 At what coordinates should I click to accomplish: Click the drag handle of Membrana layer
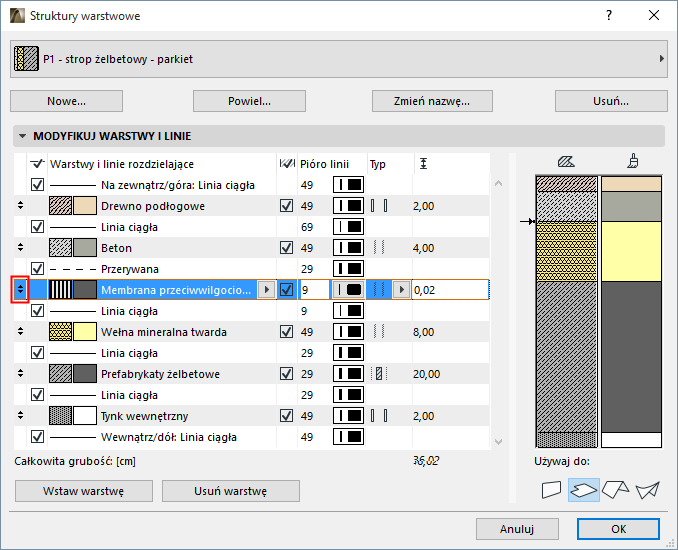[20, 290]
